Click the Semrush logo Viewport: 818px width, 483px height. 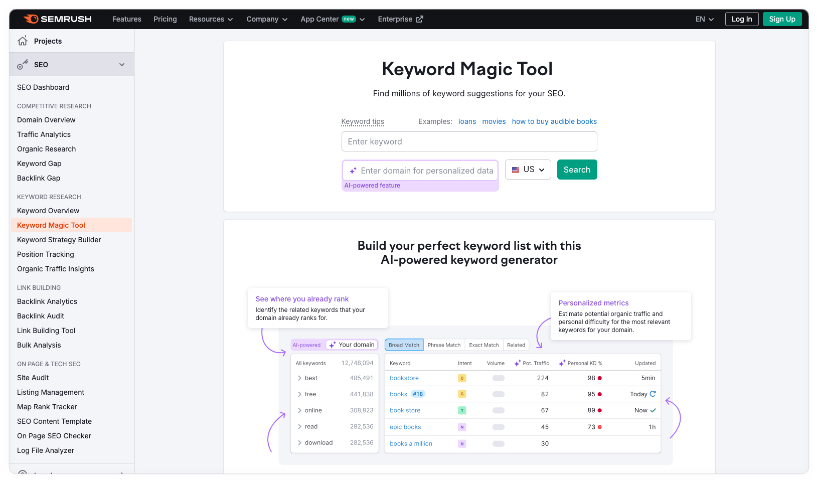57,19
